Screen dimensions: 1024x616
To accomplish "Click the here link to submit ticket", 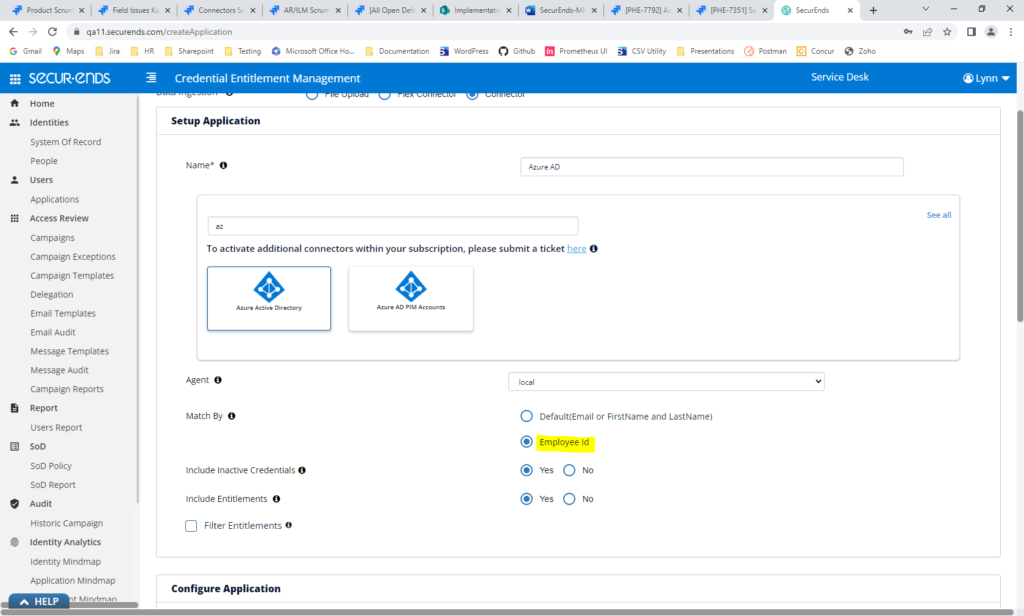I will [x=577, y=248].
